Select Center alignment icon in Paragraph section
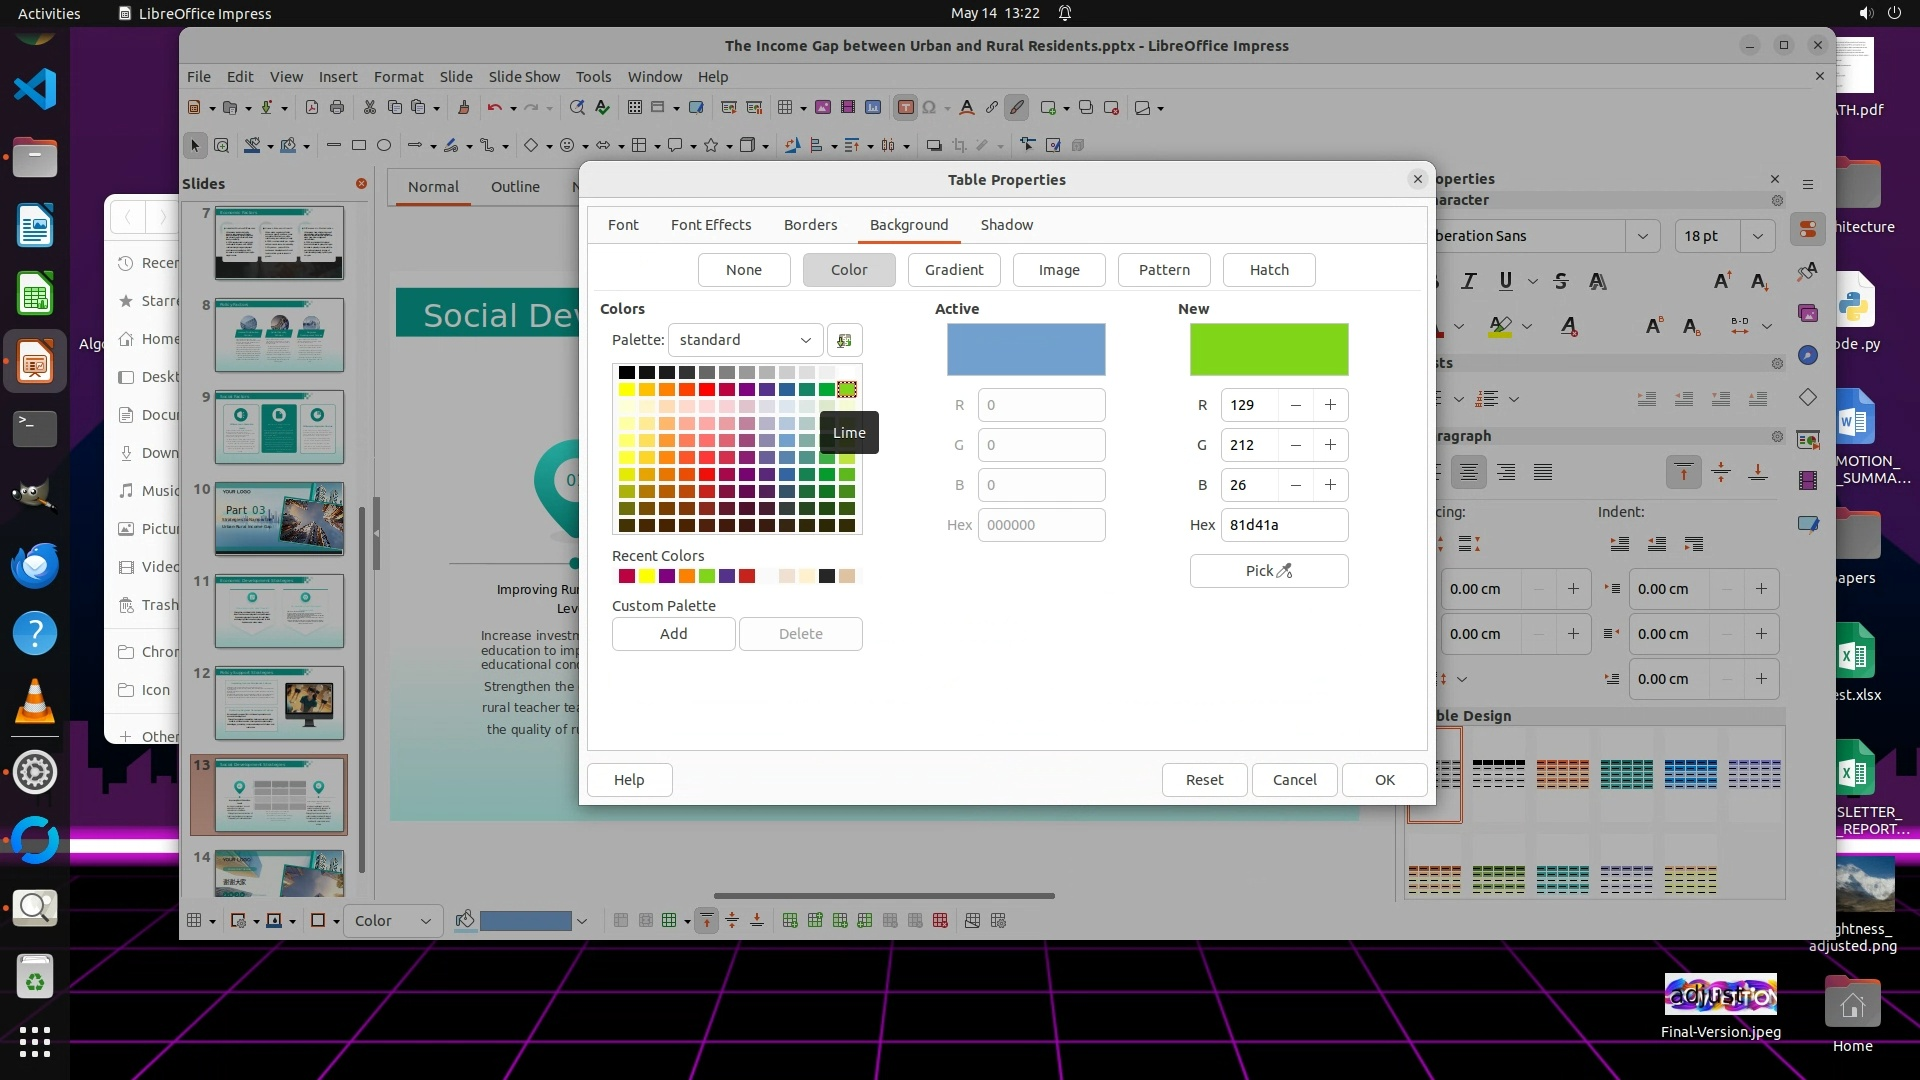Viewport: 1920px width, 1080px height. (1468, 472)
